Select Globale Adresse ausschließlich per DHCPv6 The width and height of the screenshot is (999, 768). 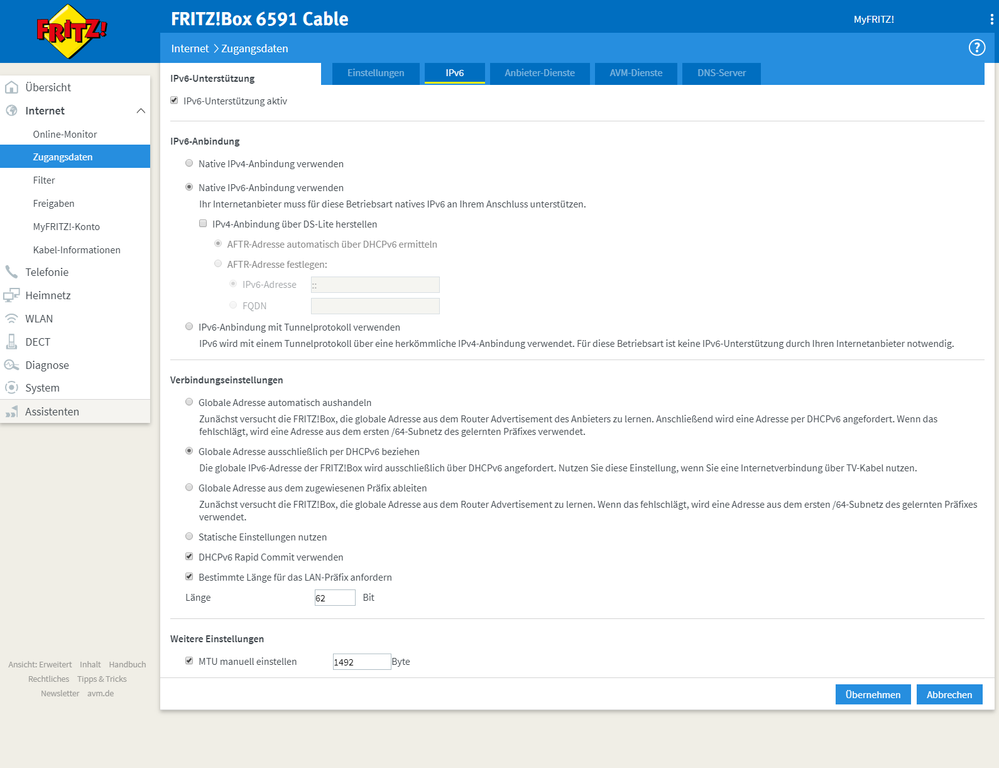click(x=189, y=451)
